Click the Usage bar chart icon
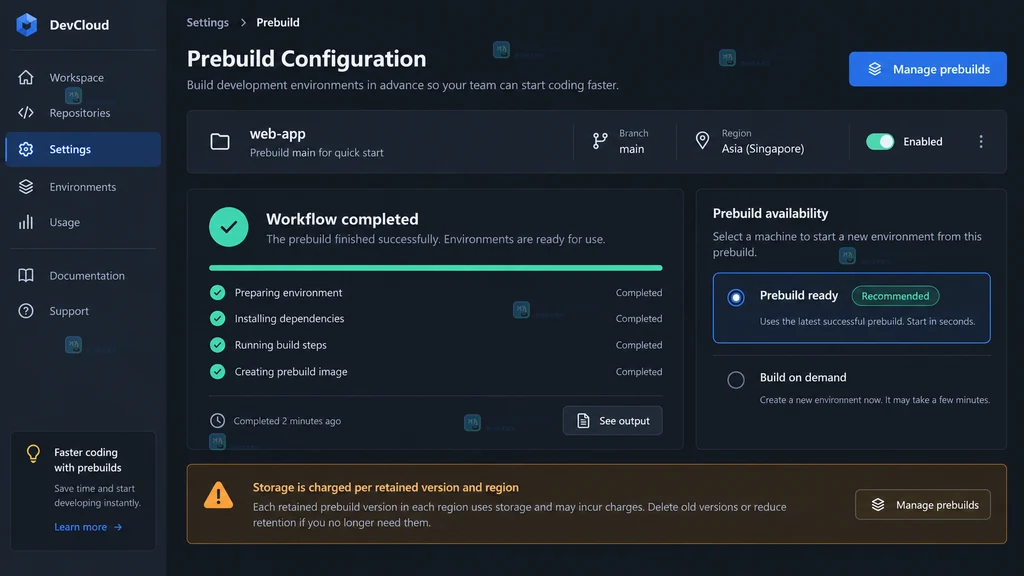The width and height of the screenshot is (1024, 576). click(x=25, y=222)
